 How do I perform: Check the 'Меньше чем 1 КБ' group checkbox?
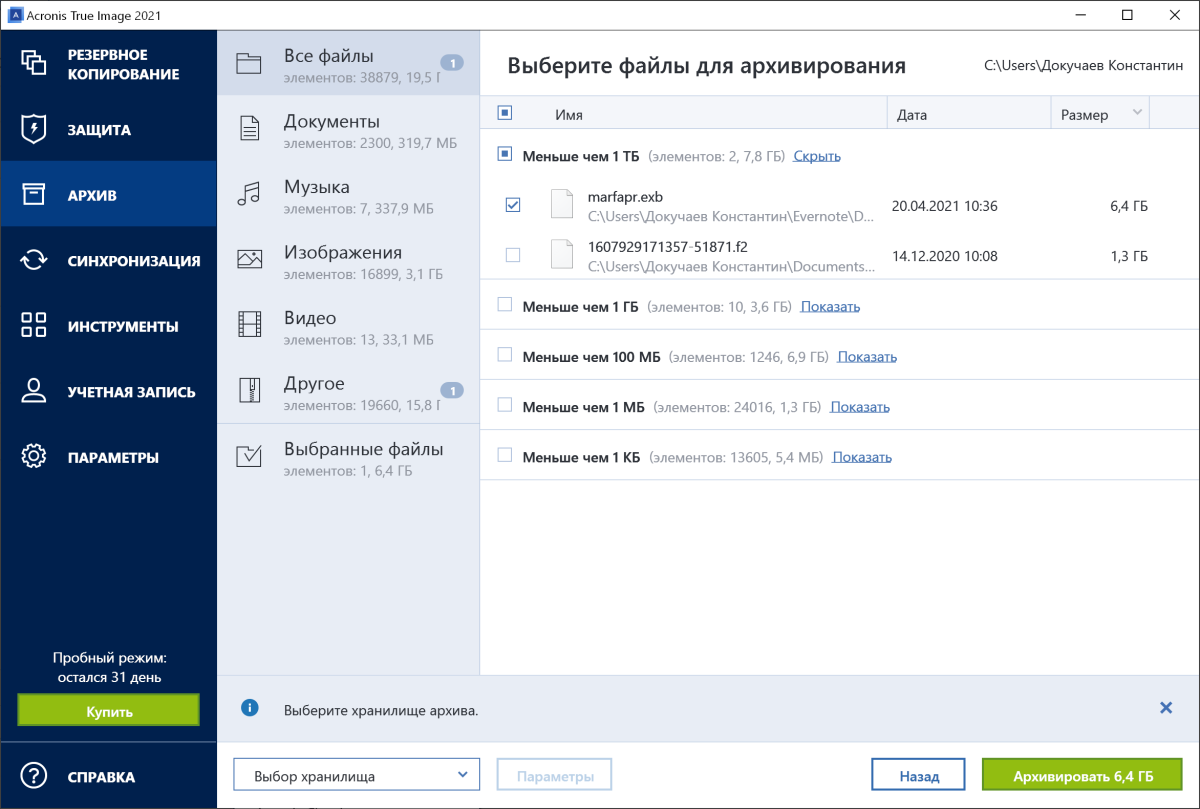pyautogui.click(x=504, y=454)
